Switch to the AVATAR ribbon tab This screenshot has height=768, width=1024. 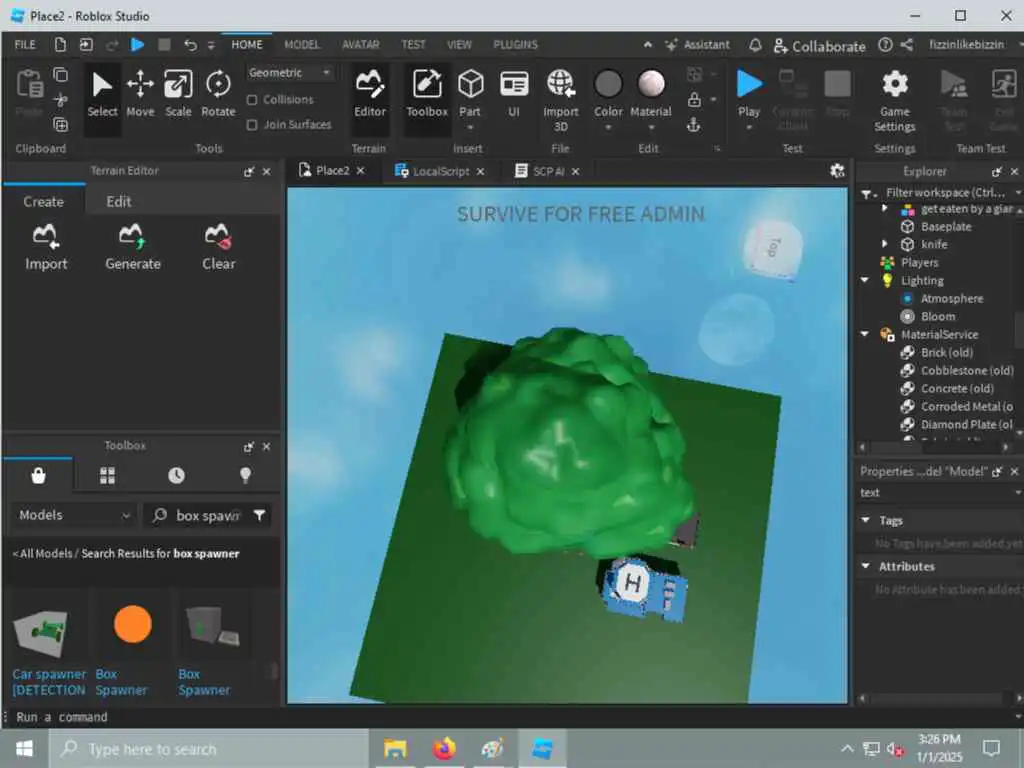360,44
